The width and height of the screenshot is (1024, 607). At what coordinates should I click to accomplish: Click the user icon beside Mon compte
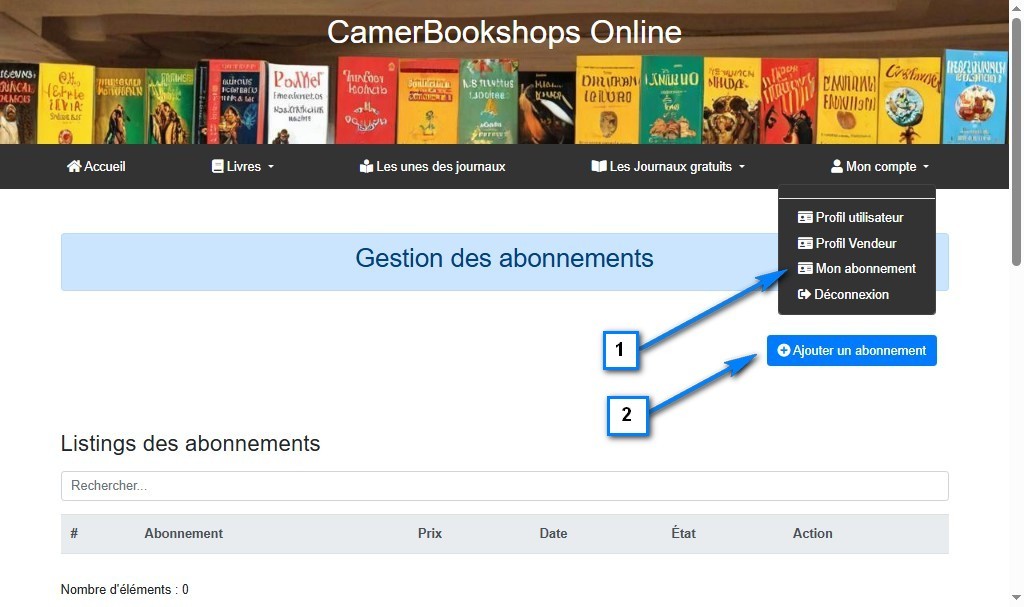(x=837, y=166)
